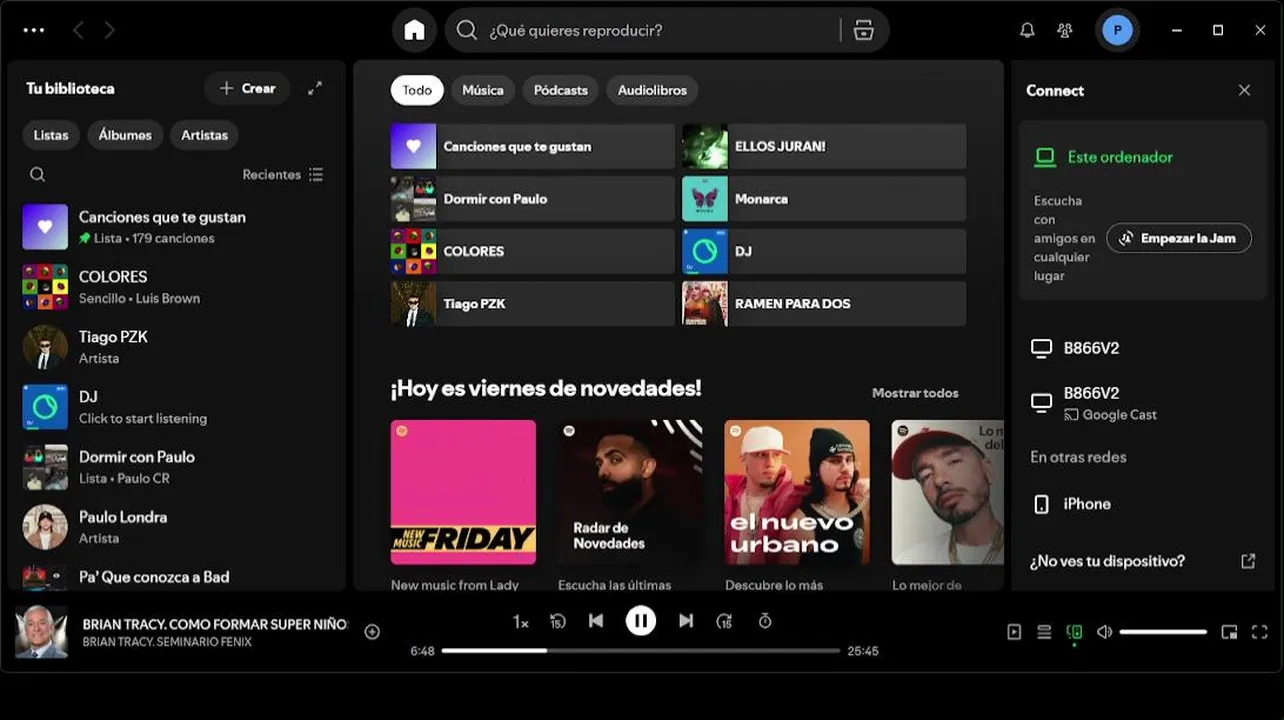Viewport: 1284px width, 720px height.
Task: Filter library by Listas
Action: pos(51,135)
